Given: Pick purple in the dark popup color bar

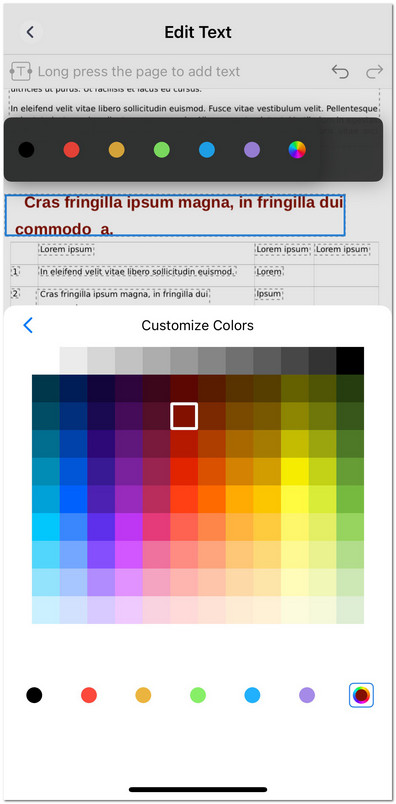Looking at the screenshot, I should (252, 150).
